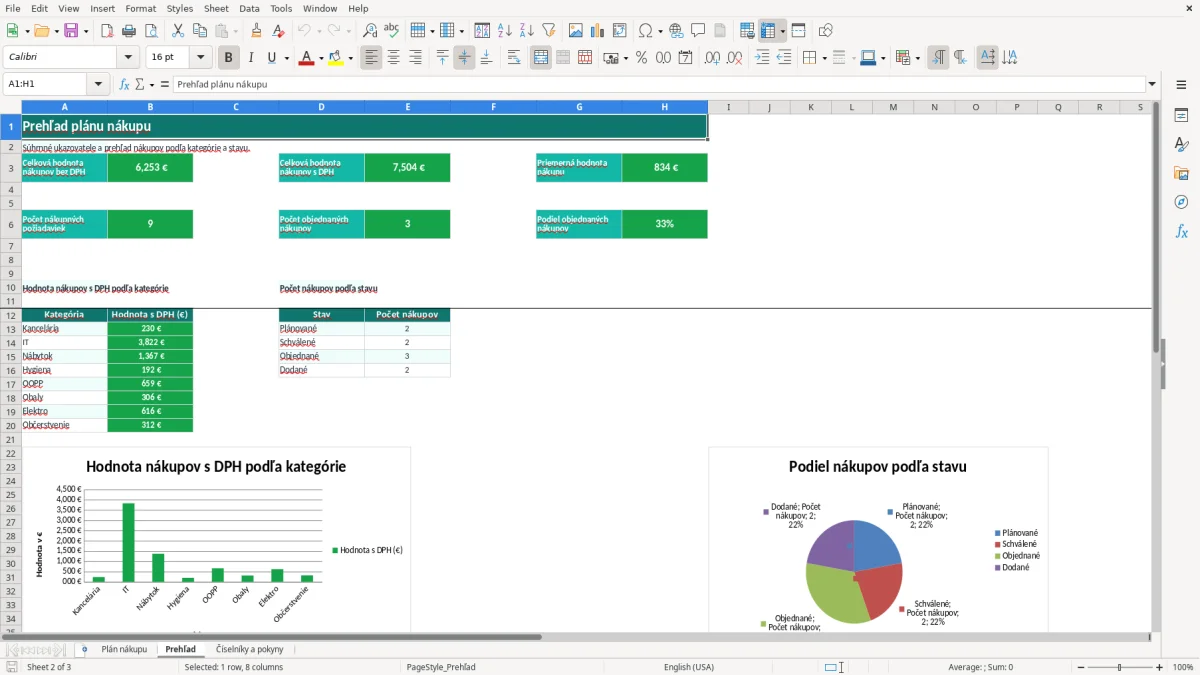
Task: Click the Spelling check abc icon
Action: click(x=392, y=31)
